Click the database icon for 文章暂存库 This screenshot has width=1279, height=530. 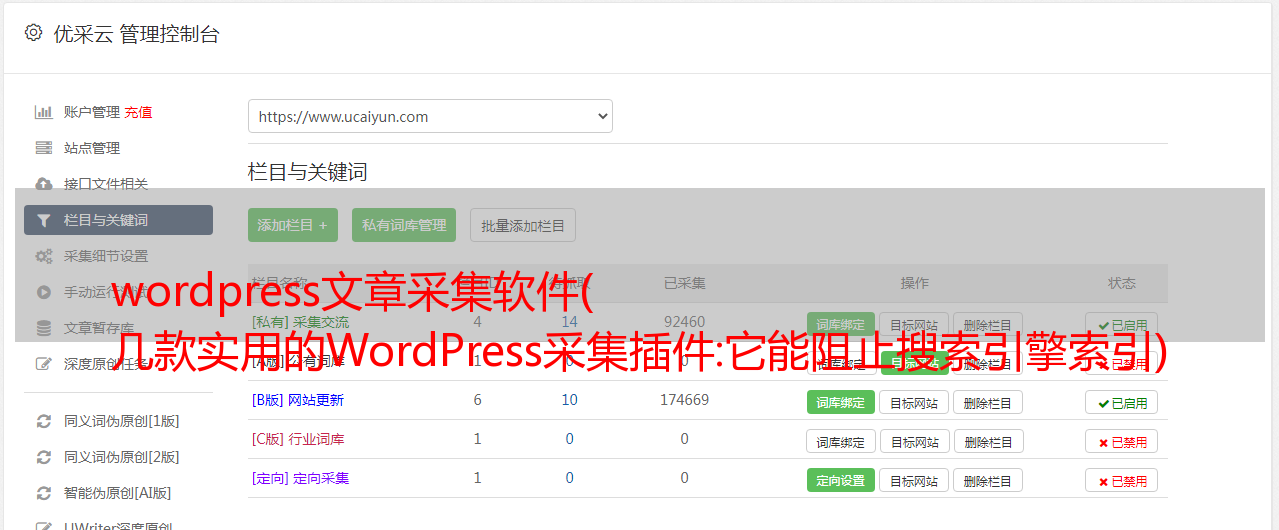[x=43, y=328]
